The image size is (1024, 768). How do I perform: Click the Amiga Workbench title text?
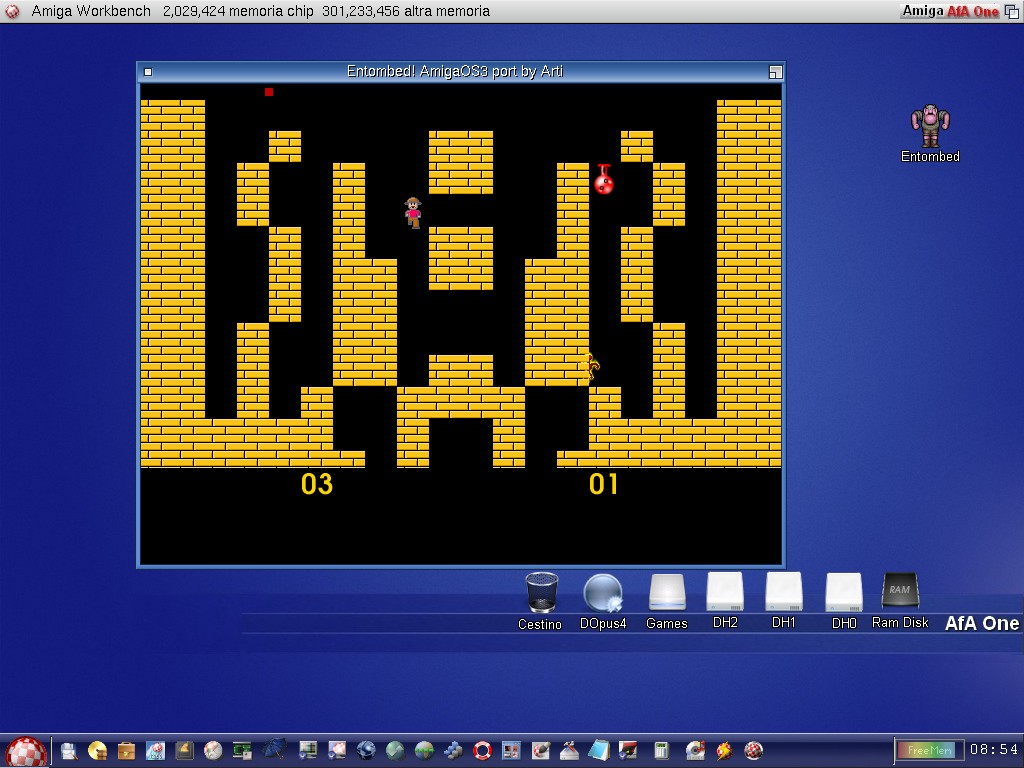(91, 11)
